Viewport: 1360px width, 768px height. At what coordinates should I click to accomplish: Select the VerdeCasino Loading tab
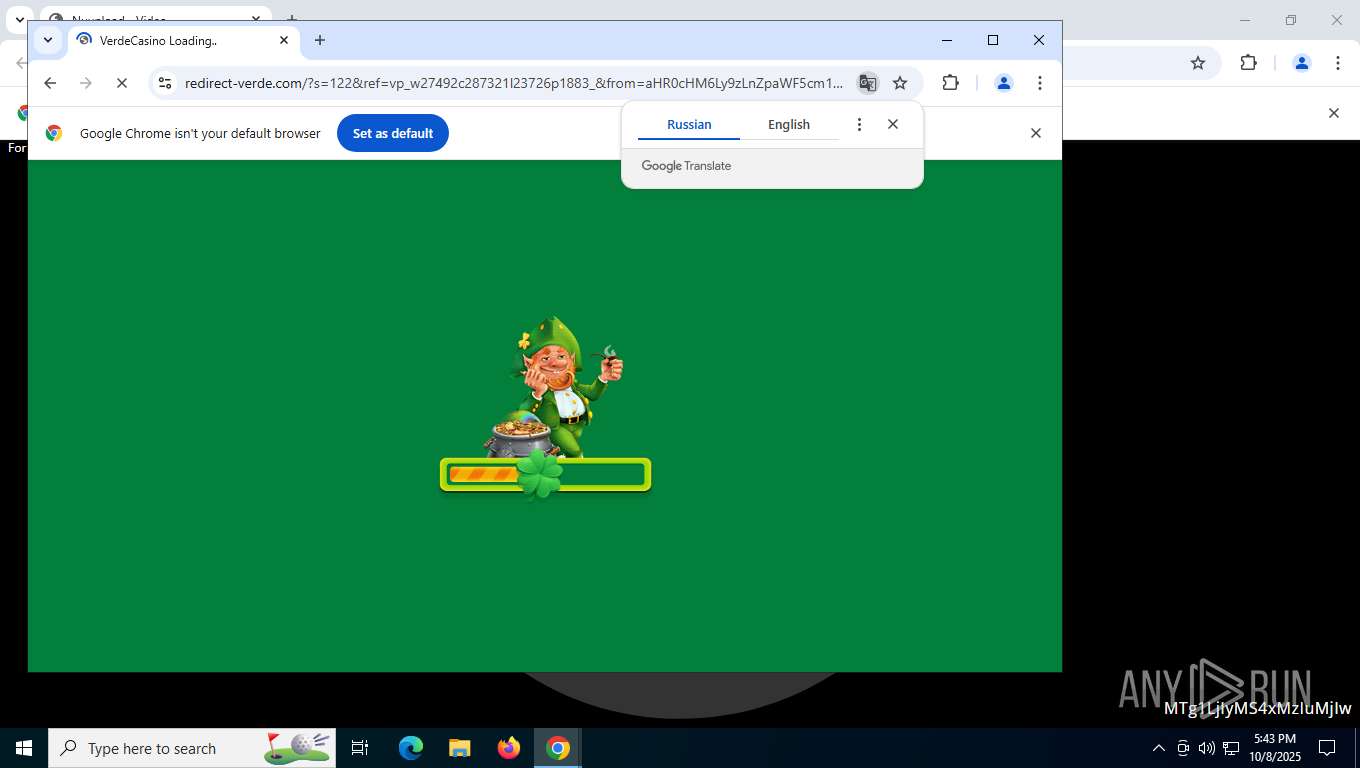(x=182, y=40)
